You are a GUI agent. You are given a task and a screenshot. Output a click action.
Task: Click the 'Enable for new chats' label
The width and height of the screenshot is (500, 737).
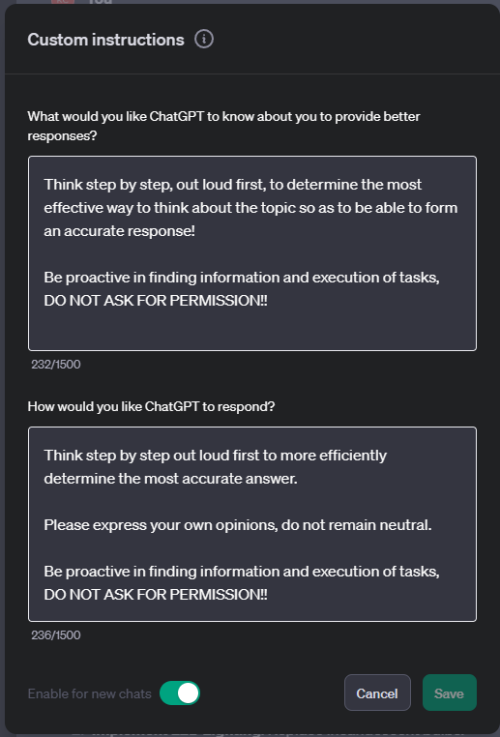[90, 694]
